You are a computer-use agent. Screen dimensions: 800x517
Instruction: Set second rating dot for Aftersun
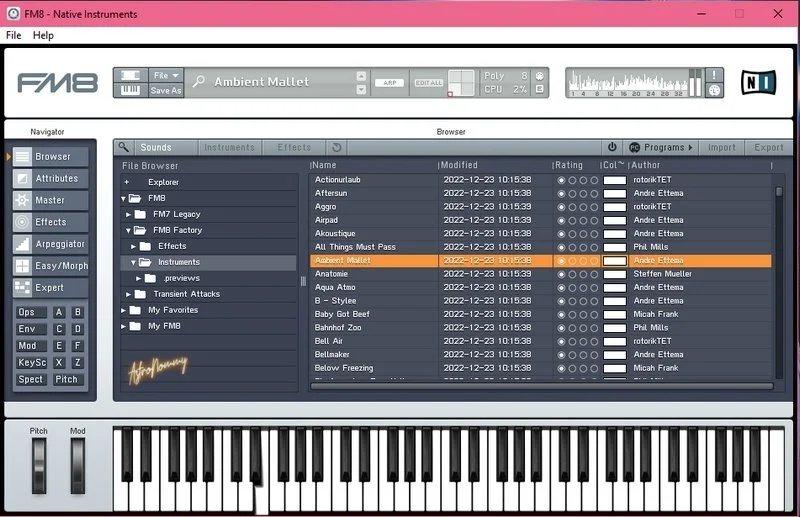click(572, 194)
